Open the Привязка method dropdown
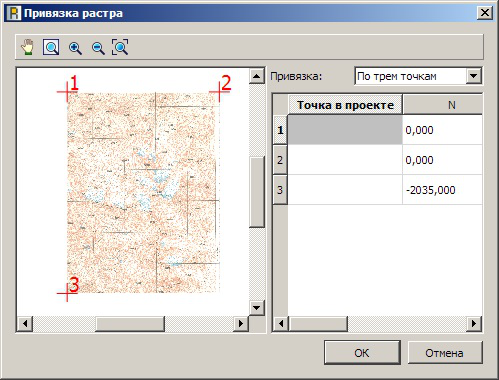Viewport: 499px width, 380px height. [x=474, y=76]
